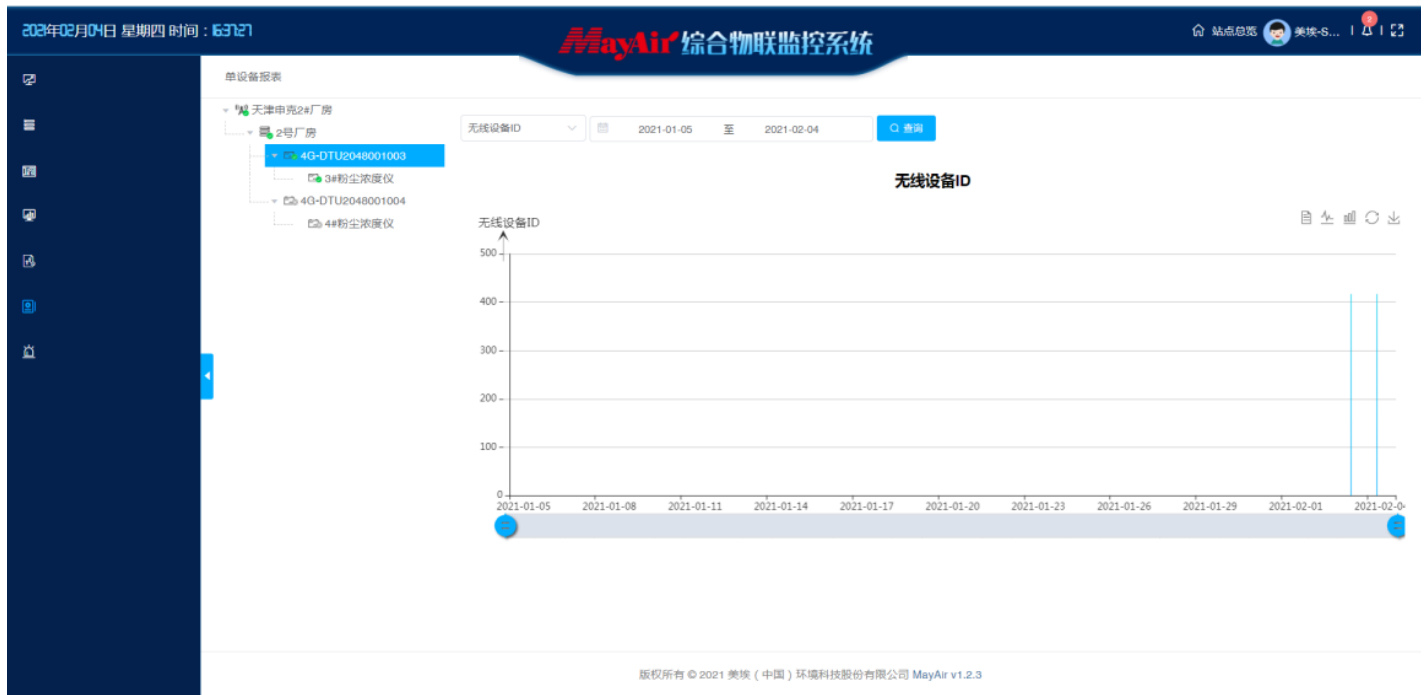The height and width of the screenshot is (695, 1428).
Task: Click x-axis label 2021-01-20
Action: coord(953,506)
